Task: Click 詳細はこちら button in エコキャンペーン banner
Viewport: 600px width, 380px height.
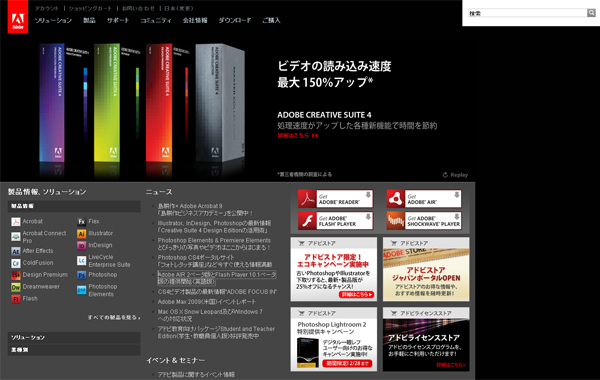Action: tap(356, 294)
